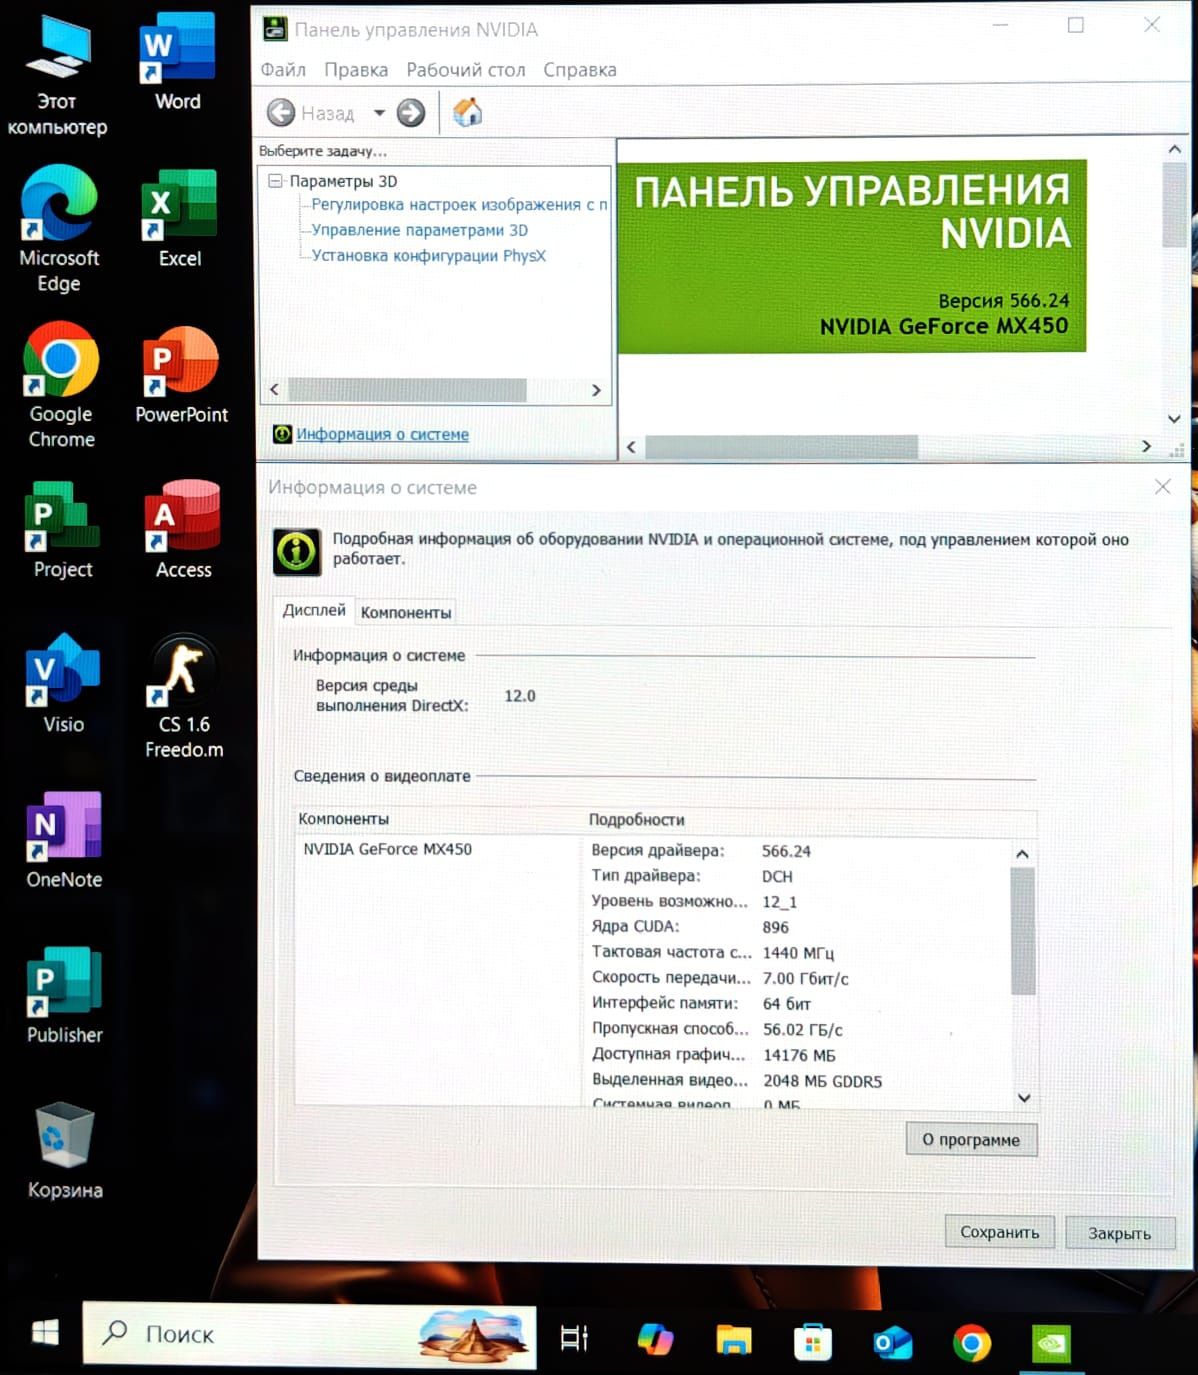Click the Информация о системе link

tap(382, 434)
